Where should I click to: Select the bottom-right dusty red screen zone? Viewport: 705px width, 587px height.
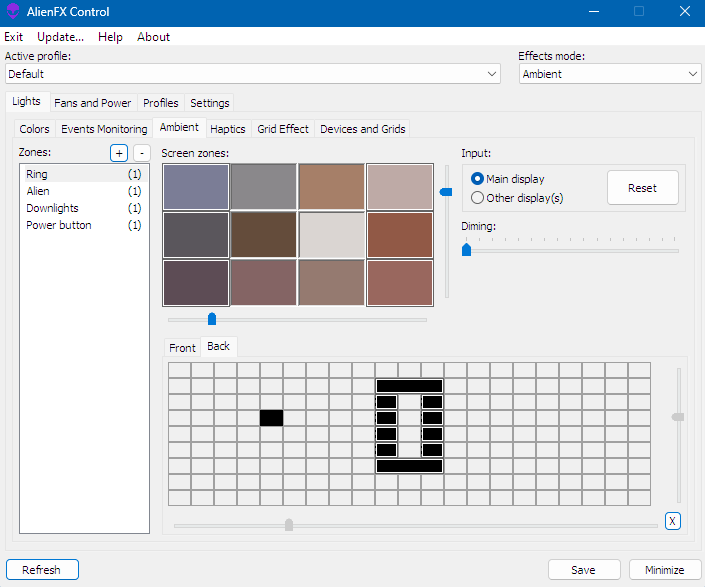[x=400, y=283]
